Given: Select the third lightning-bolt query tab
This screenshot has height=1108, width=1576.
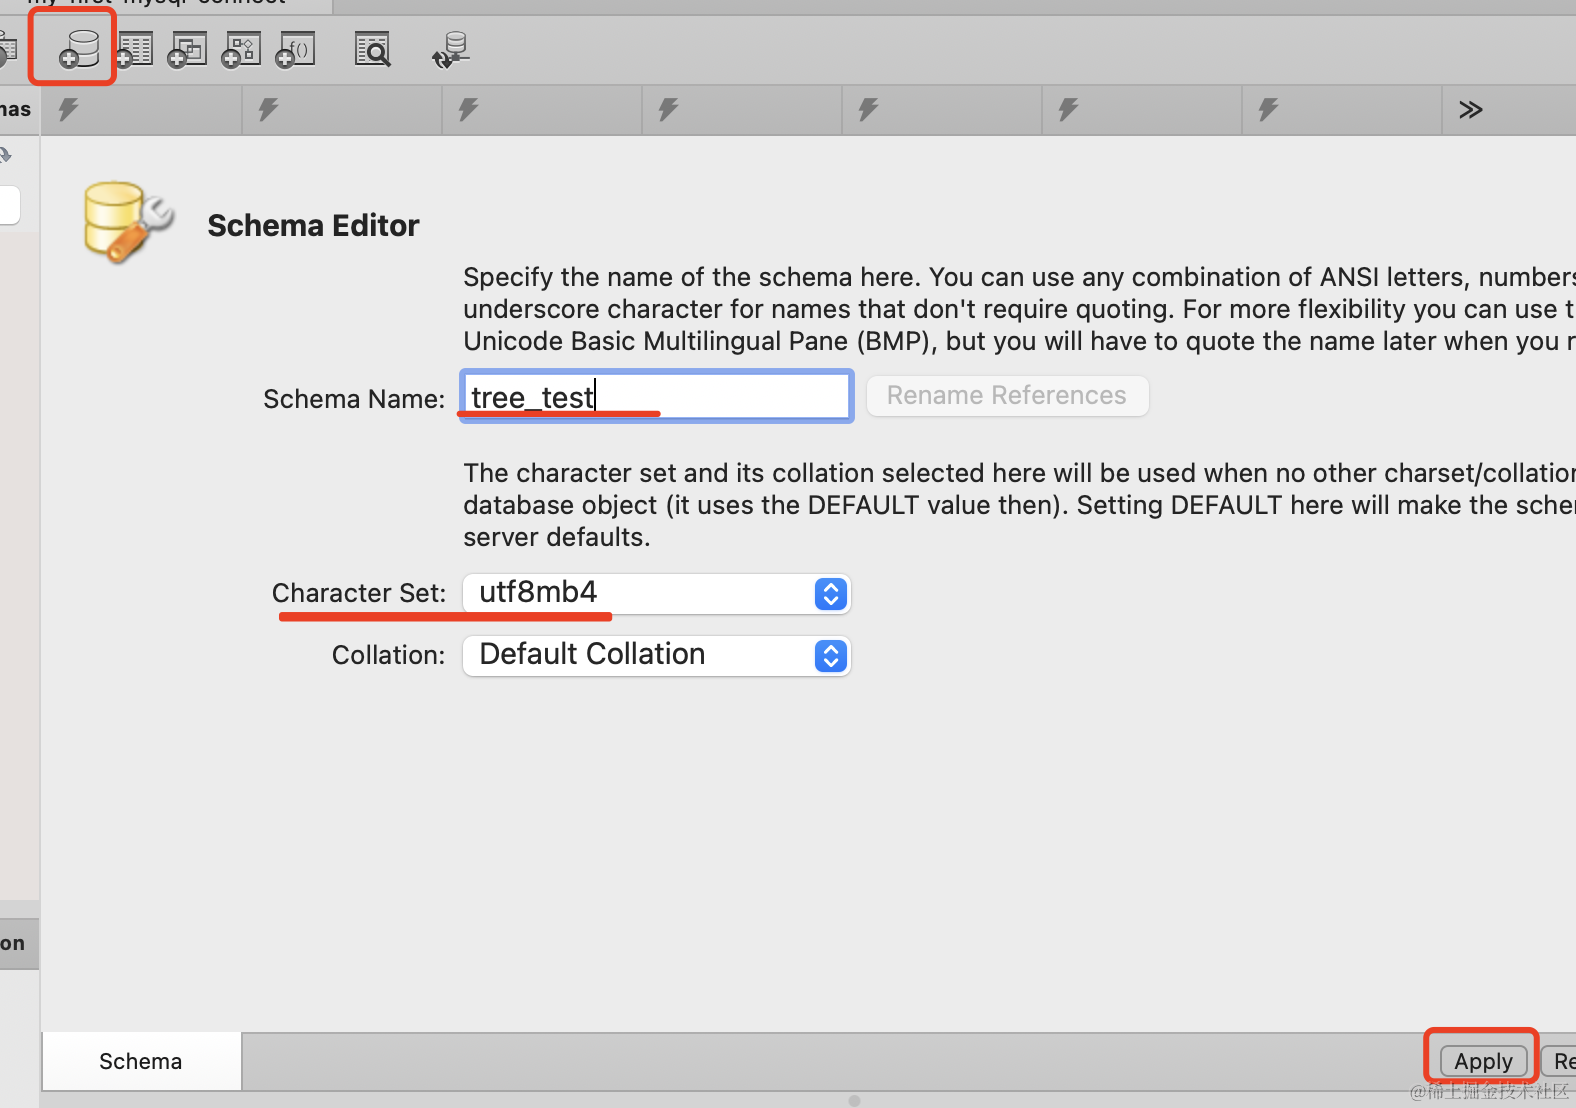Looking at the screenshot, I should 541,110.
